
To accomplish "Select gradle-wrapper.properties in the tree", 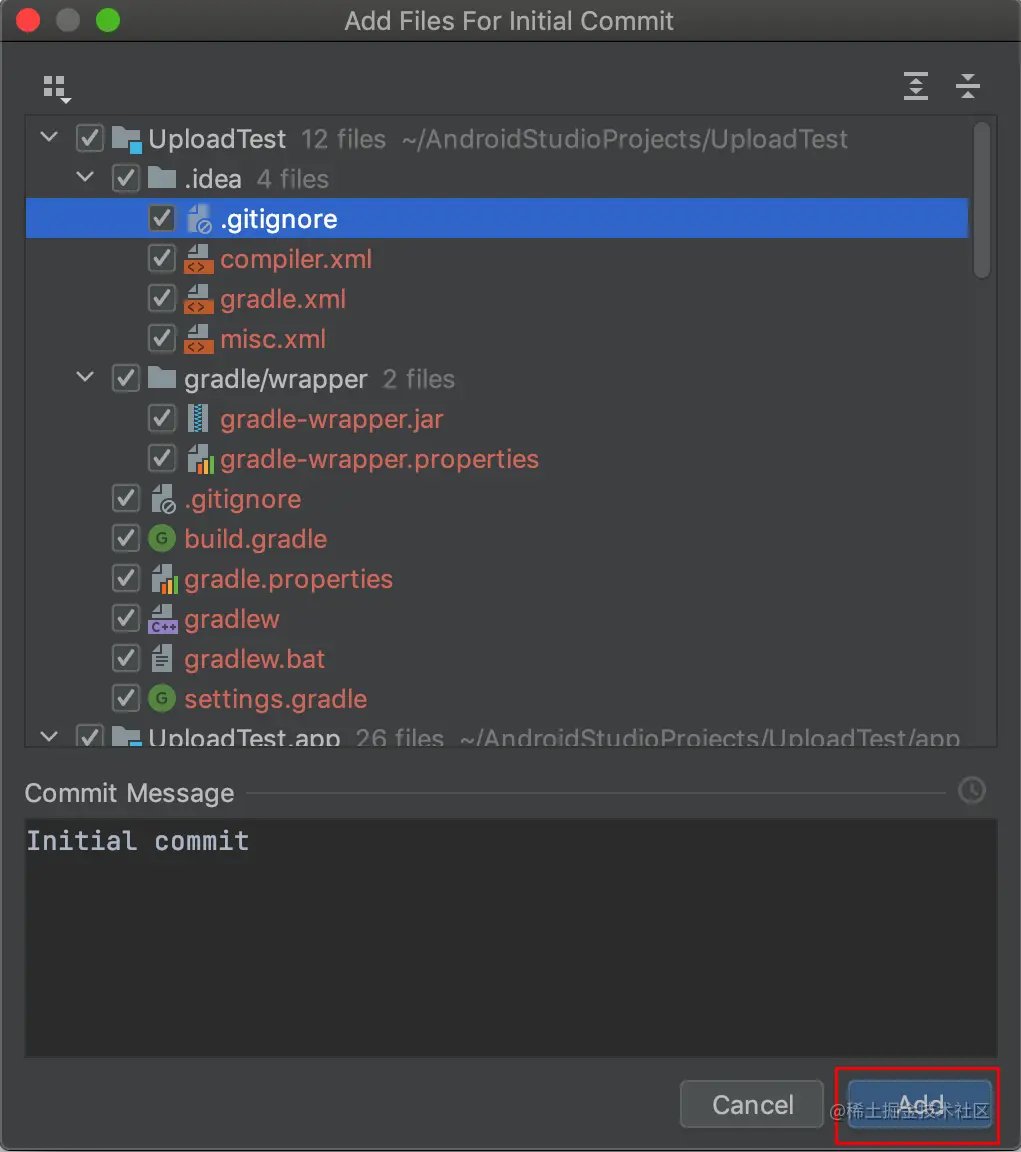I will click(379, 459).
